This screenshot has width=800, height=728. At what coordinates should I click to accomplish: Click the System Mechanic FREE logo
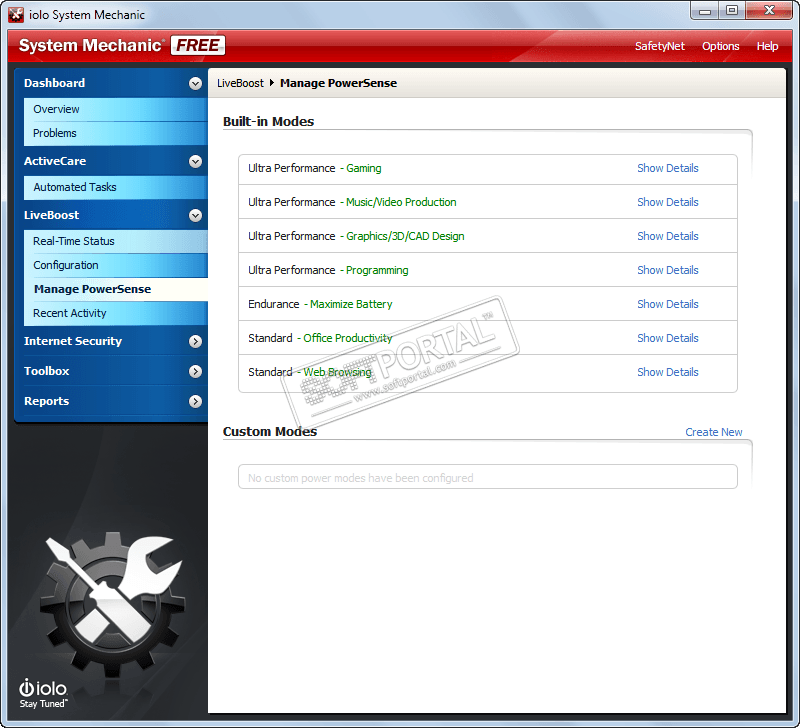[121, 45]
